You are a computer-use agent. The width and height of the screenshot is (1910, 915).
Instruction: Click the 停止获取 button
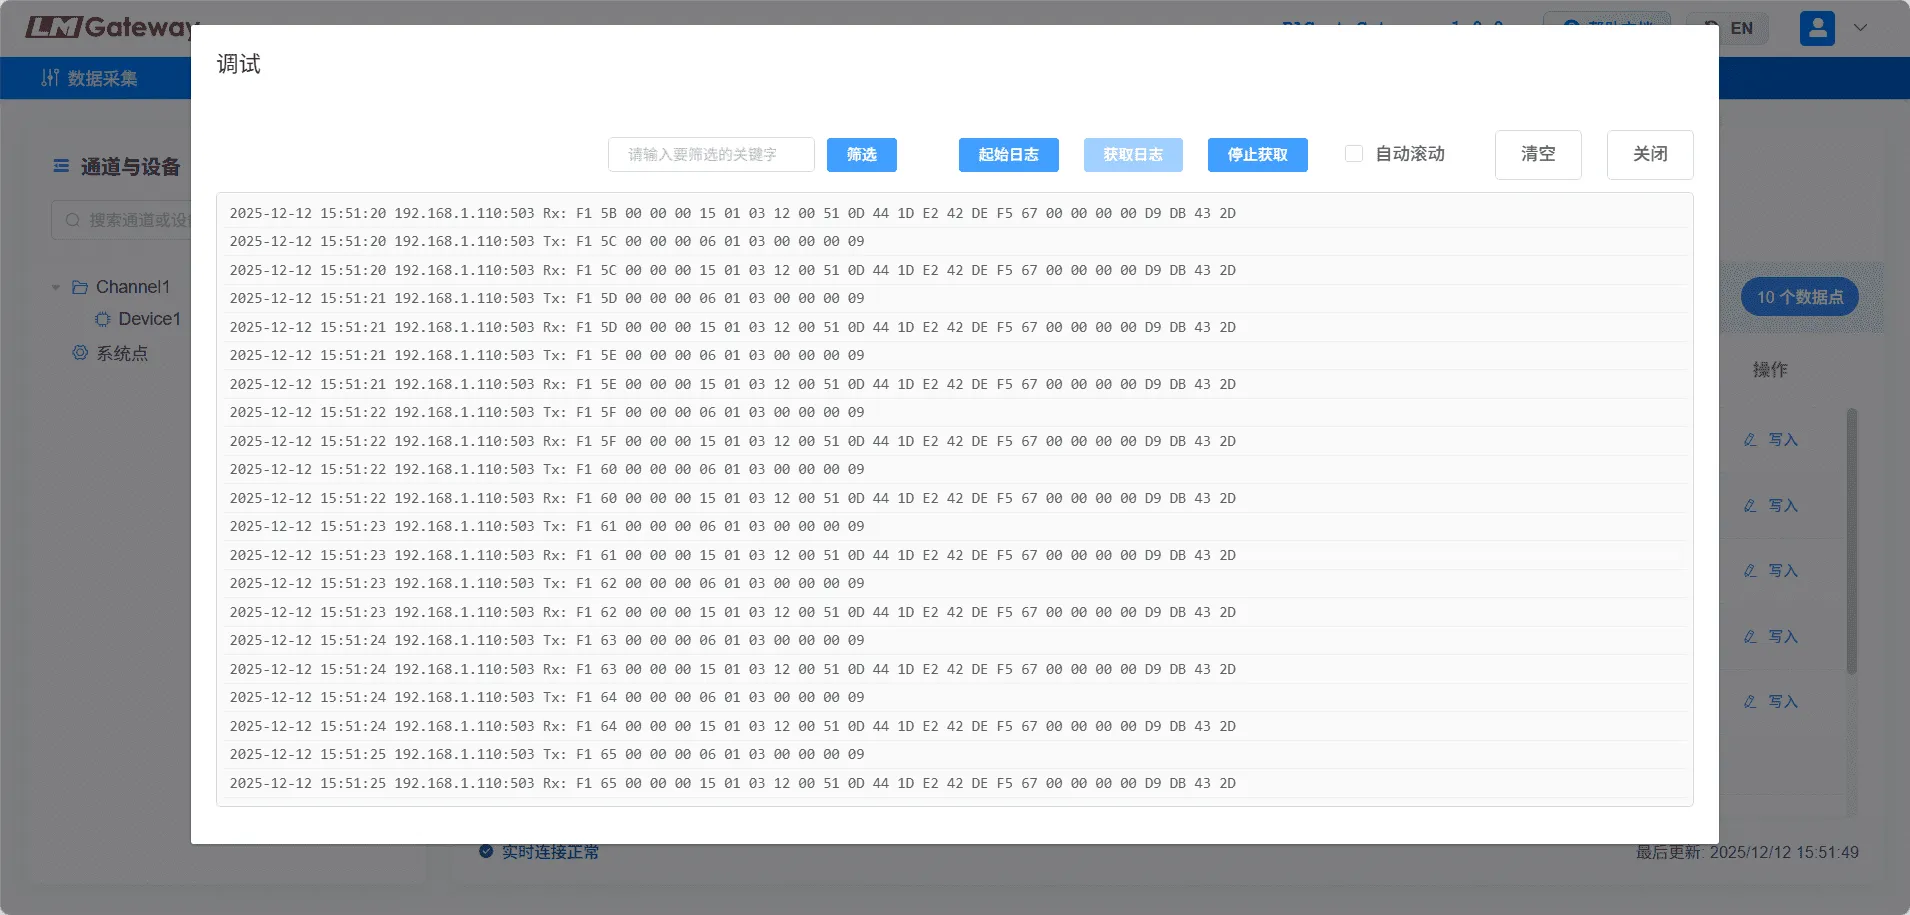click(1257, 155)
